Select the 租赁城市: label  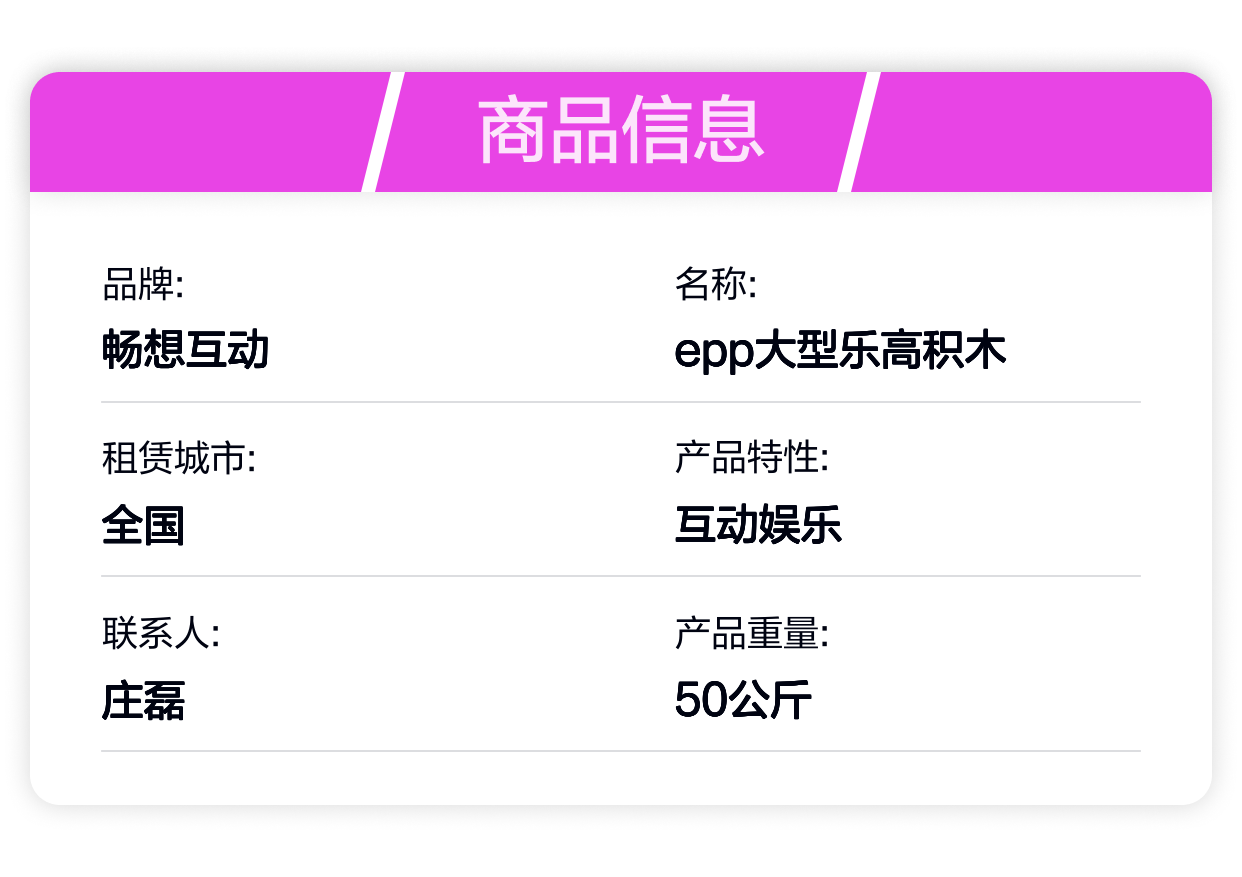tap(179, 459)
